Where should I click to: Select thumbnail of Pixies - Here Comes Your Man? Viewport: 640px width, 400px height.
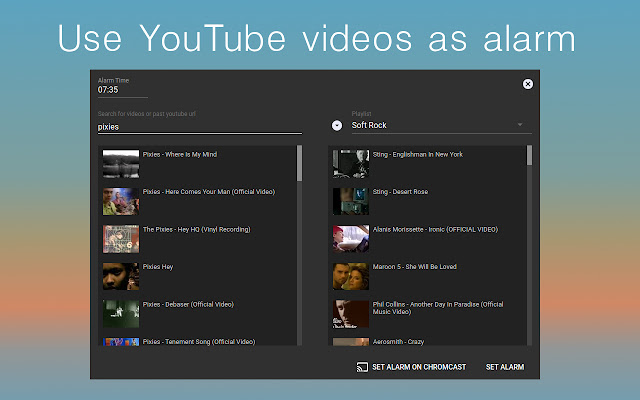pyautogui.click(x=121, y=202)
